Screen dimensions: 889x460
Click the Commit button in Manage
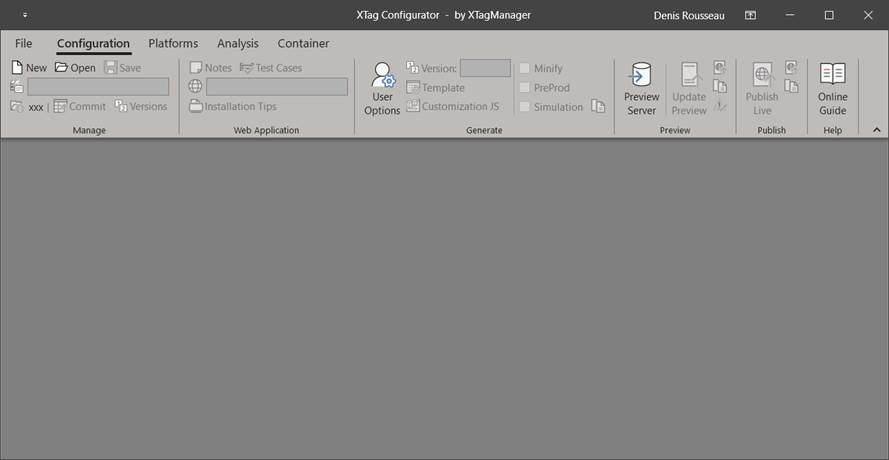point(79,107)
